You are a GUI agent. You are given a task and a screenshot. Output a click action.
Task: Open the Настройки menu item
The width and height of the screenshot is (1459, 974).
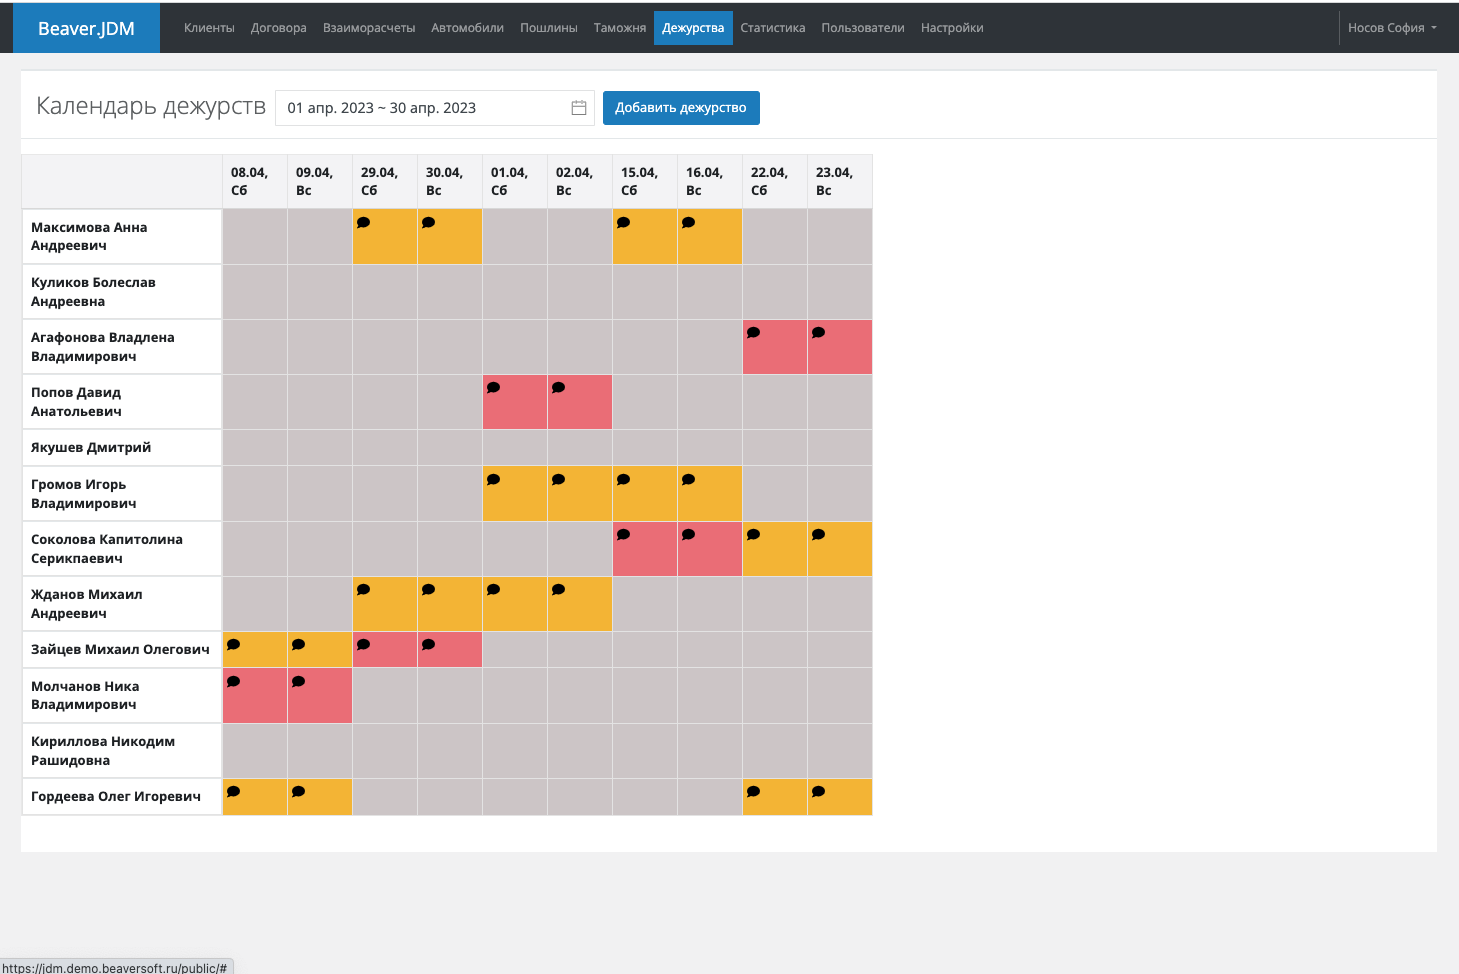951,28
